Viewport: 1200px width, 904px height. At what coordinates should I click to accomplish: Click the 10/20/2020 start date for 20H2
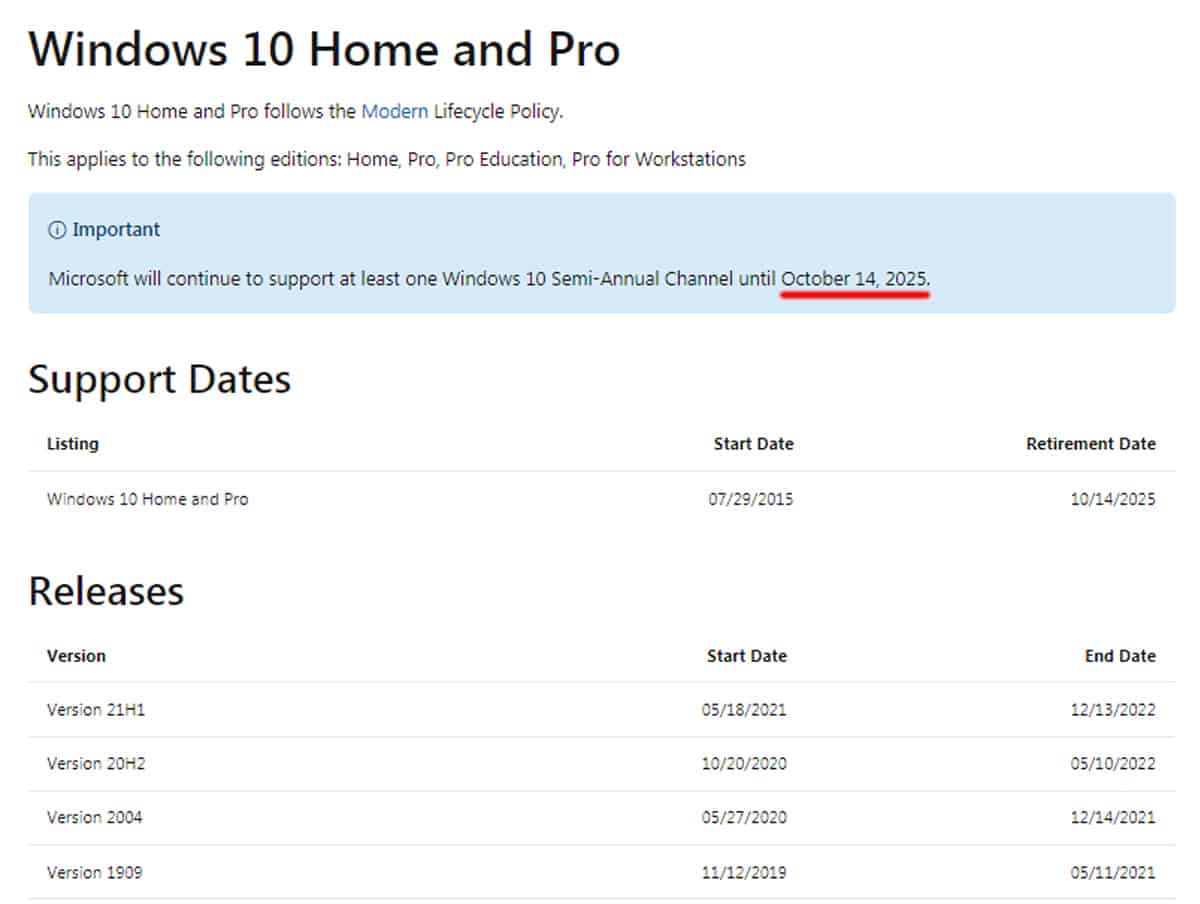click(744, 764)
